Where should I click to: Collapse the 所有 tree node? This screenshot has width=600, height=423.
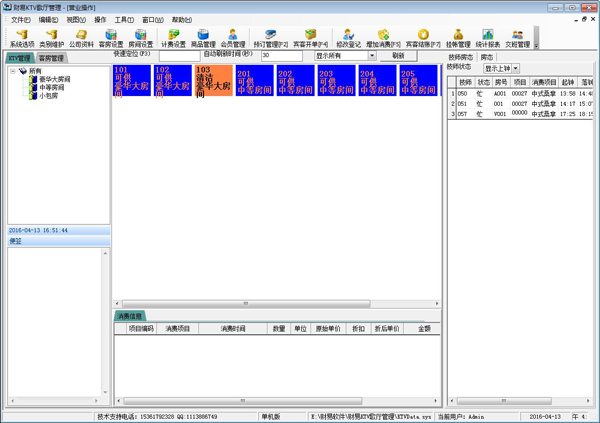[13, 71]
